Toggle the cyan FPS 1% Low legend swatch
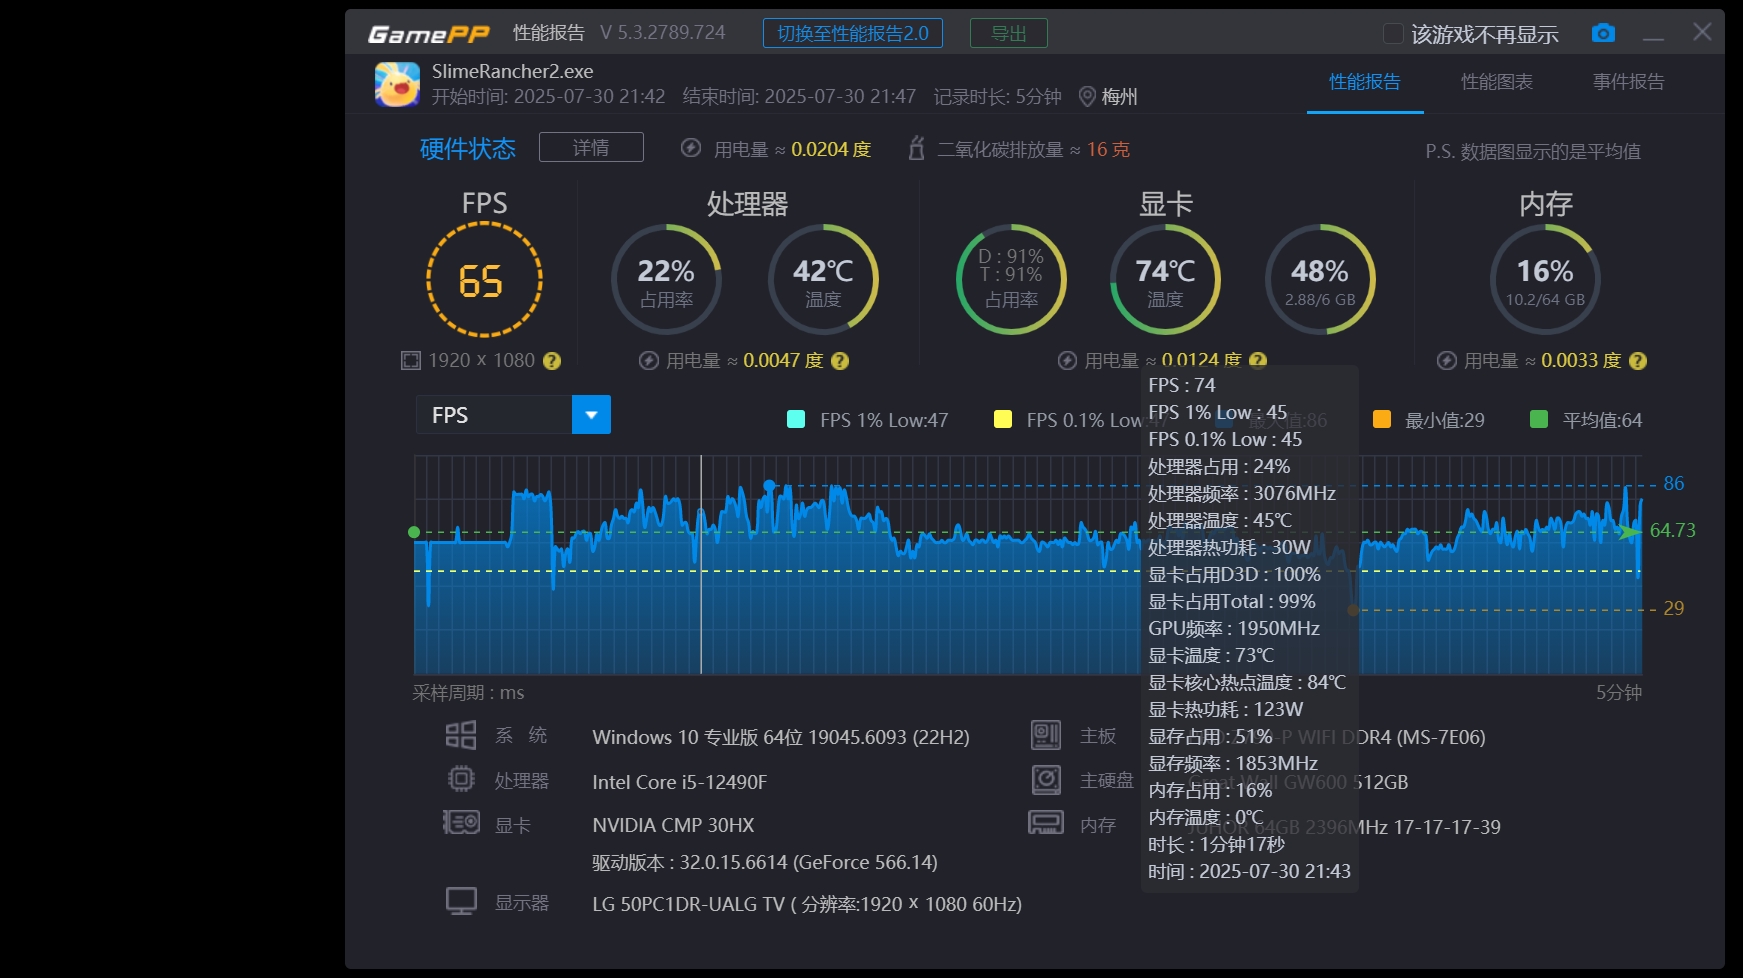Viewport: 1743px width, 978px height. point(796,419)
